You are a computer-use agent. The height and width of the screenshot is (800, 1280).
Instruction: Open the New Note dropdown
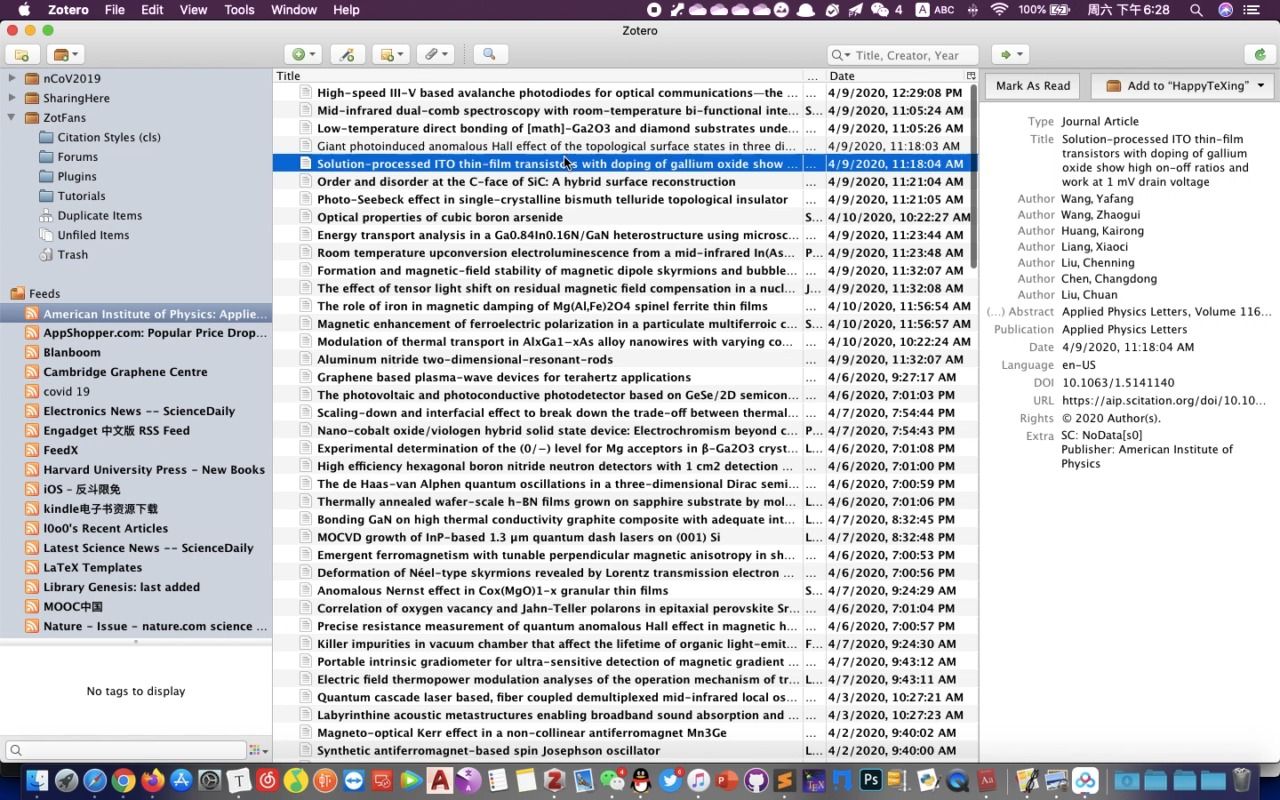point(391,55)
